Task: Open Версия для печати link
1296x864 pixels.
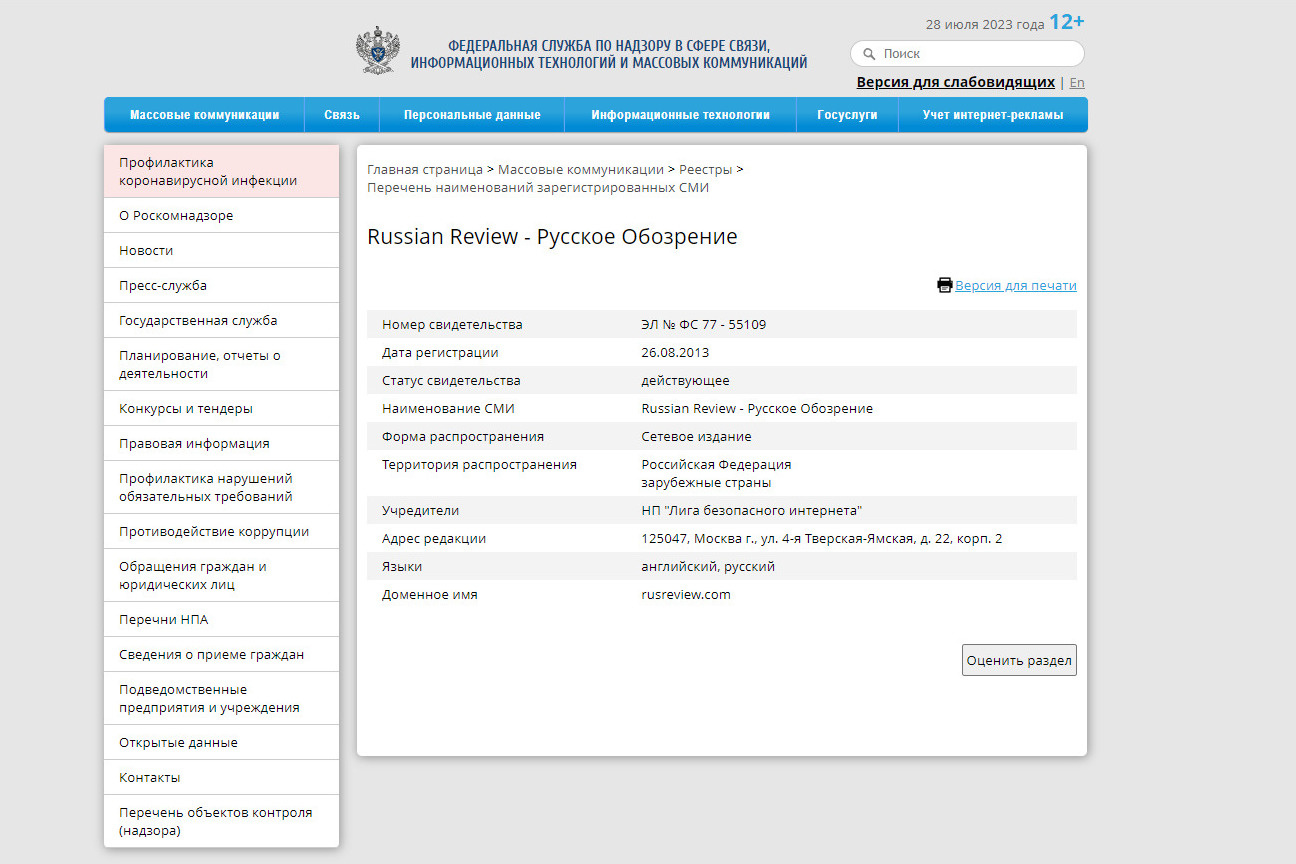Action: point(1016,285)
